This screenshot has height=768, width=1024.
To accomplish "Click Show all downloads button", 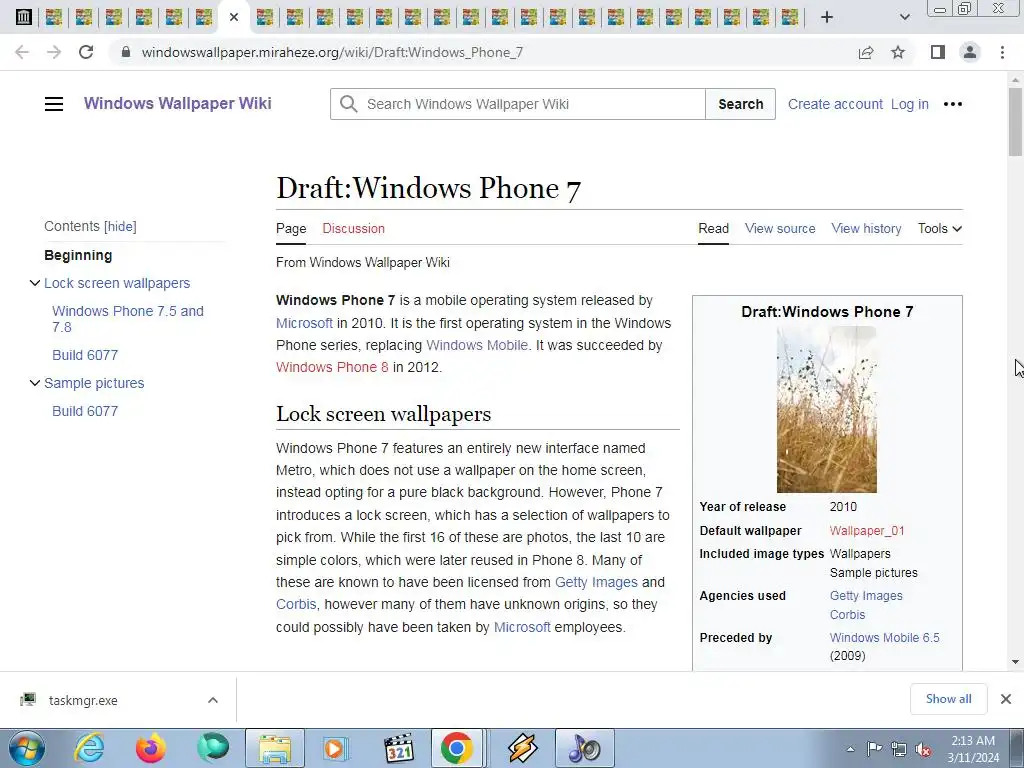I will tap(948, 699).
